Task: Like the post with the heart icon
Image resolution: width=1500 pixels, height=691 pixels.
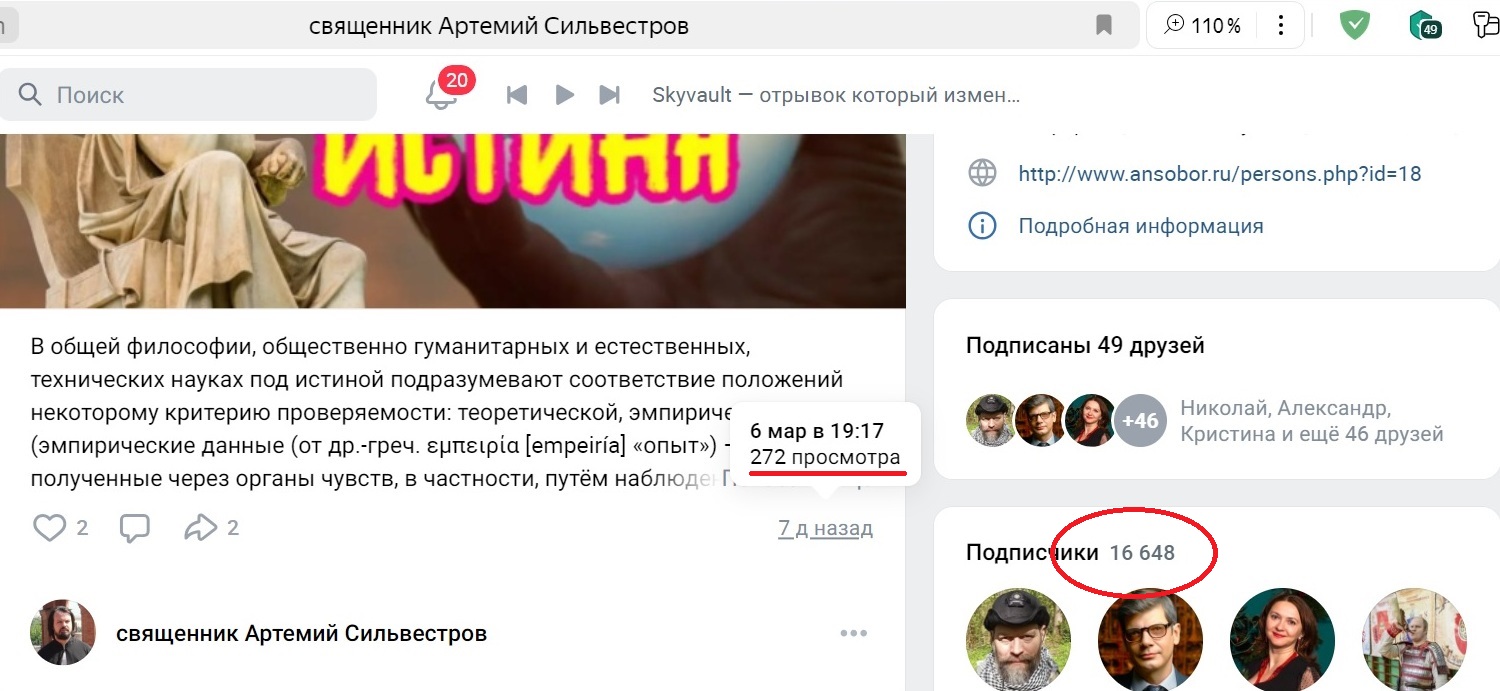Action: [50, 527]
